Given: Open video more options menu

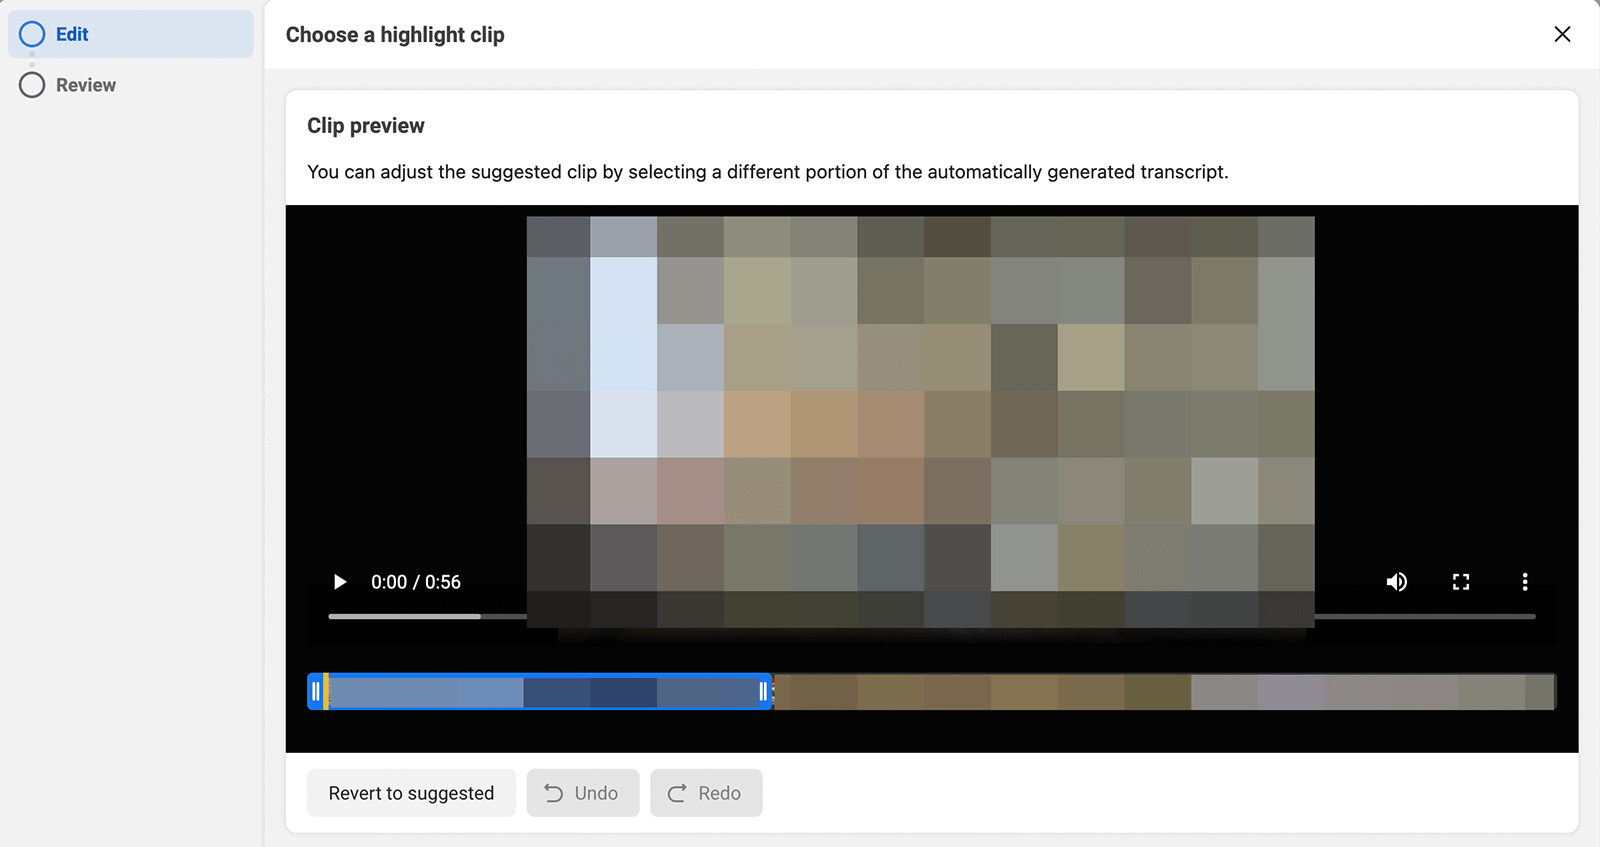Looking at the screenshot, I should [x=1525, y=582].
